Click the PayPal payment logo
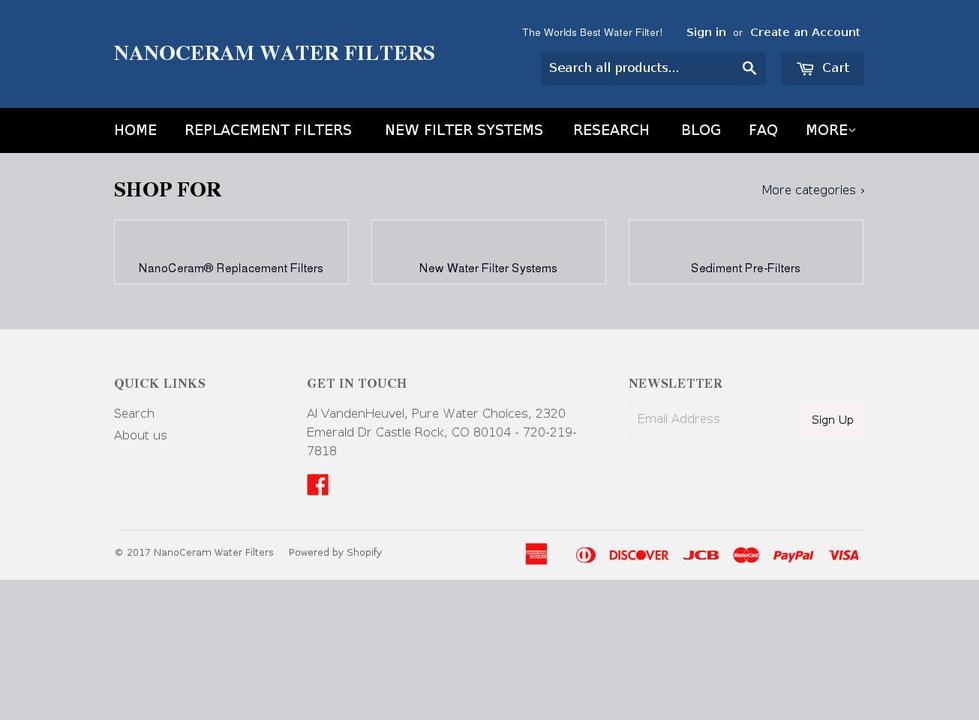This screenshot has width=979, height=720. pyautogui.click(x=793, y=555)
